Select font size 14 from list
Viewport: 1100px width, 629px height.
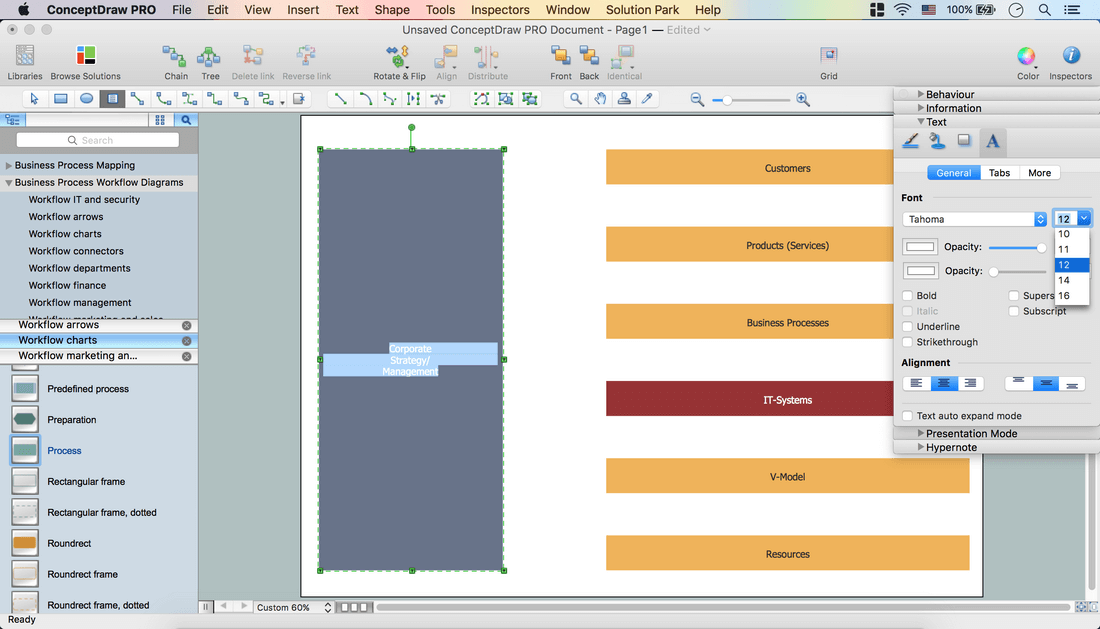[1064, 281]
